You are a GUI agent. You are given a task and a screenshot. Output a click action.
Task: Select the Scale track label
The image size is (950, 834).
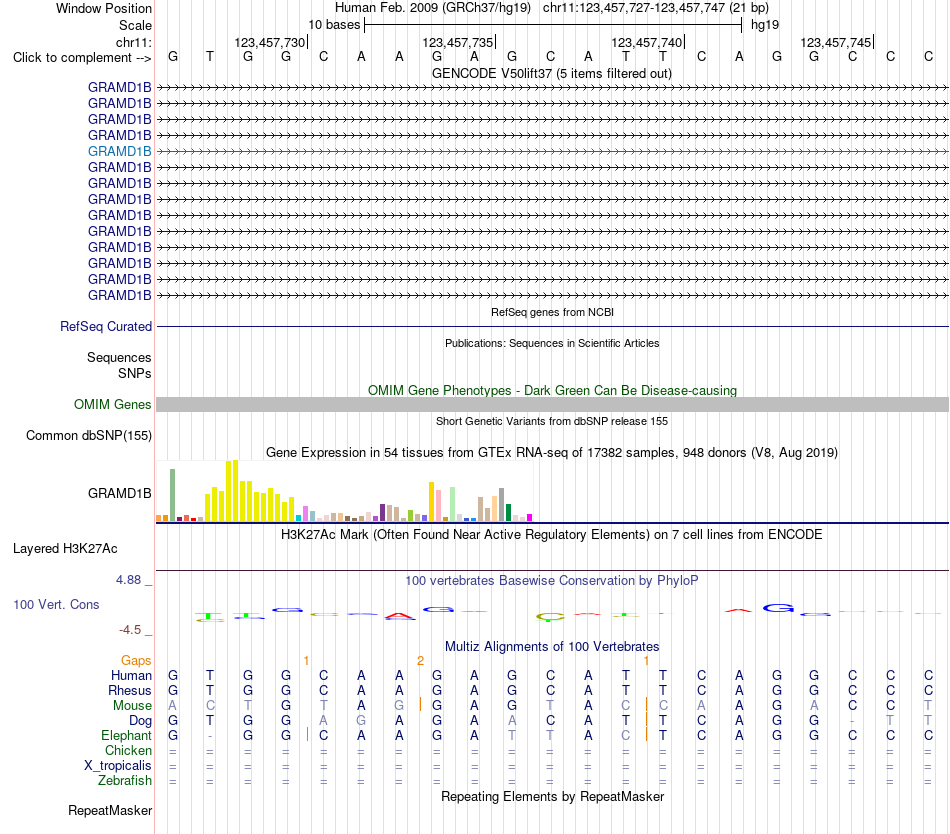[135, 25]
